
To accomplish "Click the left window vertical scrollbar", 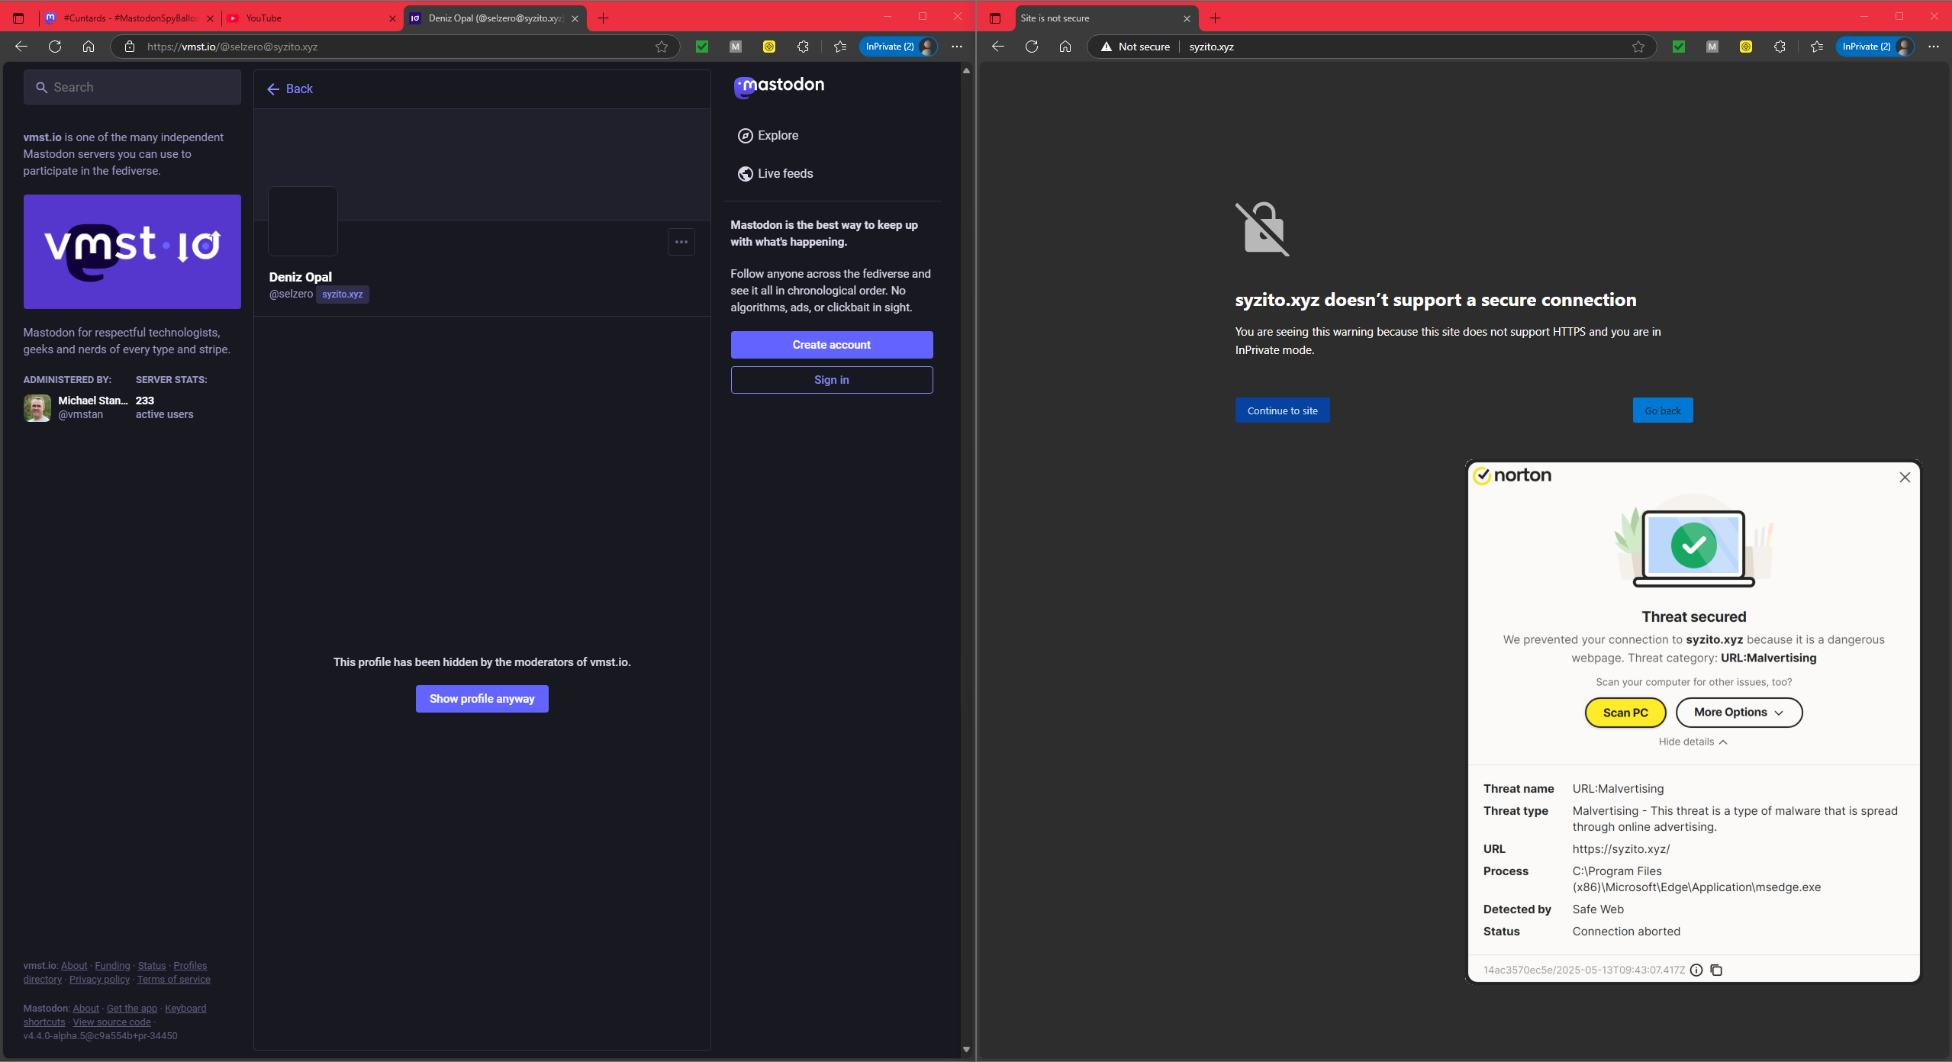I will point(966,560).
